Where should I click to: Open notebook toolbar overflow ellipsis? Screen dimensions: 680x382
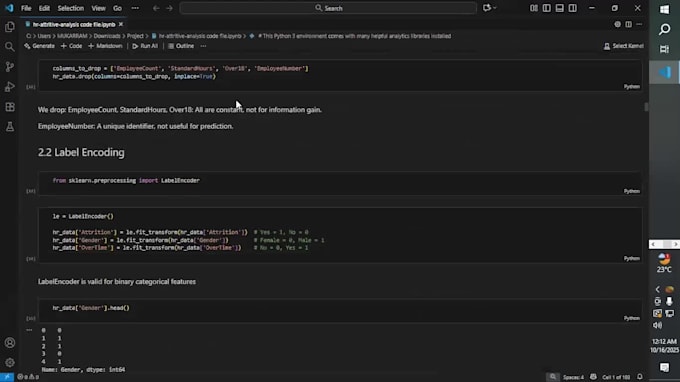[x=203, y=46]
